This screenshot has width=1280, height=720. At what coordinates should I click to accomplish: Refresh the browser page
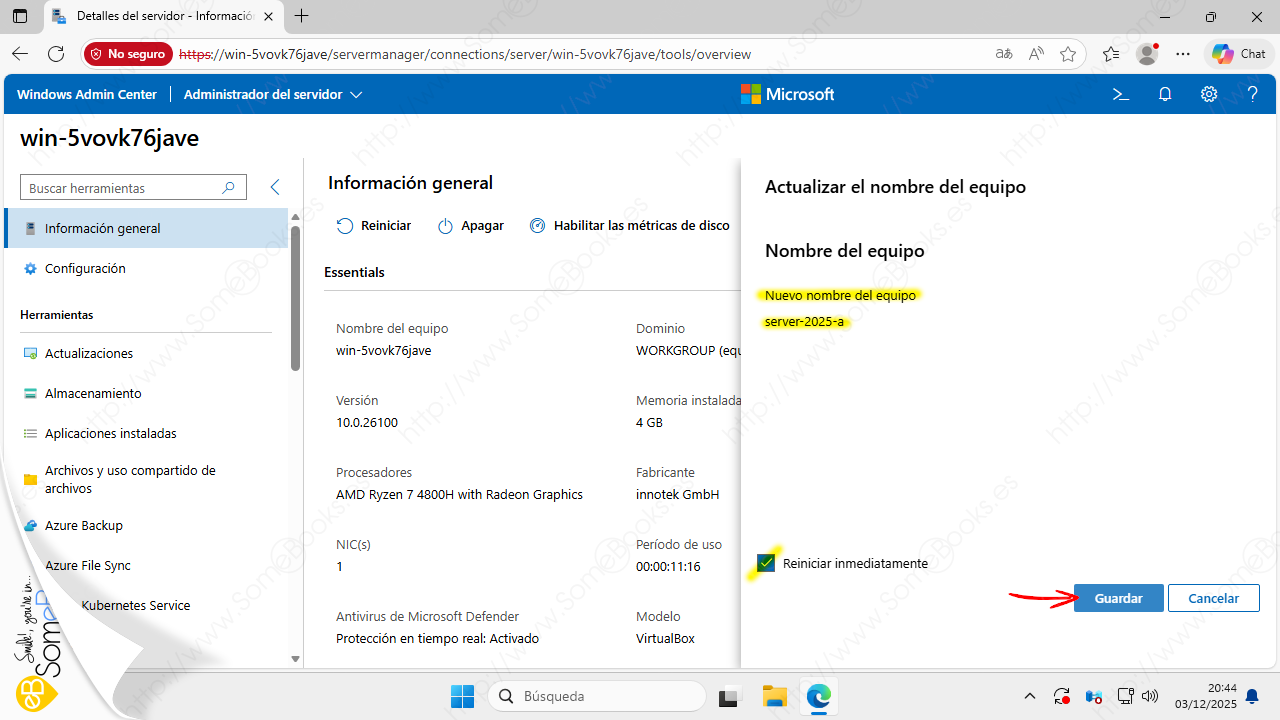[x=56, y=54]
